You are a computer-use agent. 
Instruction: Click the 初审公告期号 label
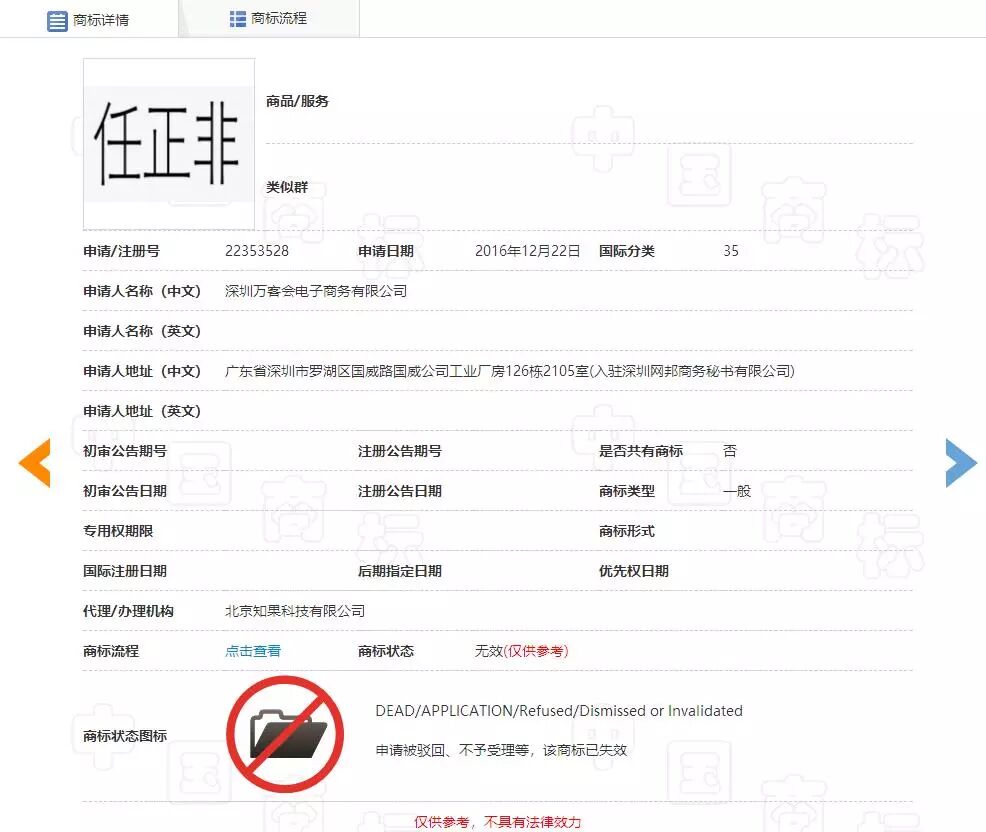(125, 451)
